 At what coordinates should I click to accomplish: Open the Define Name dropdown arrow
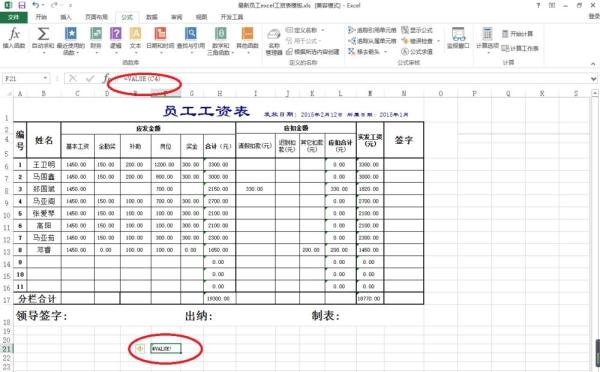323,30
